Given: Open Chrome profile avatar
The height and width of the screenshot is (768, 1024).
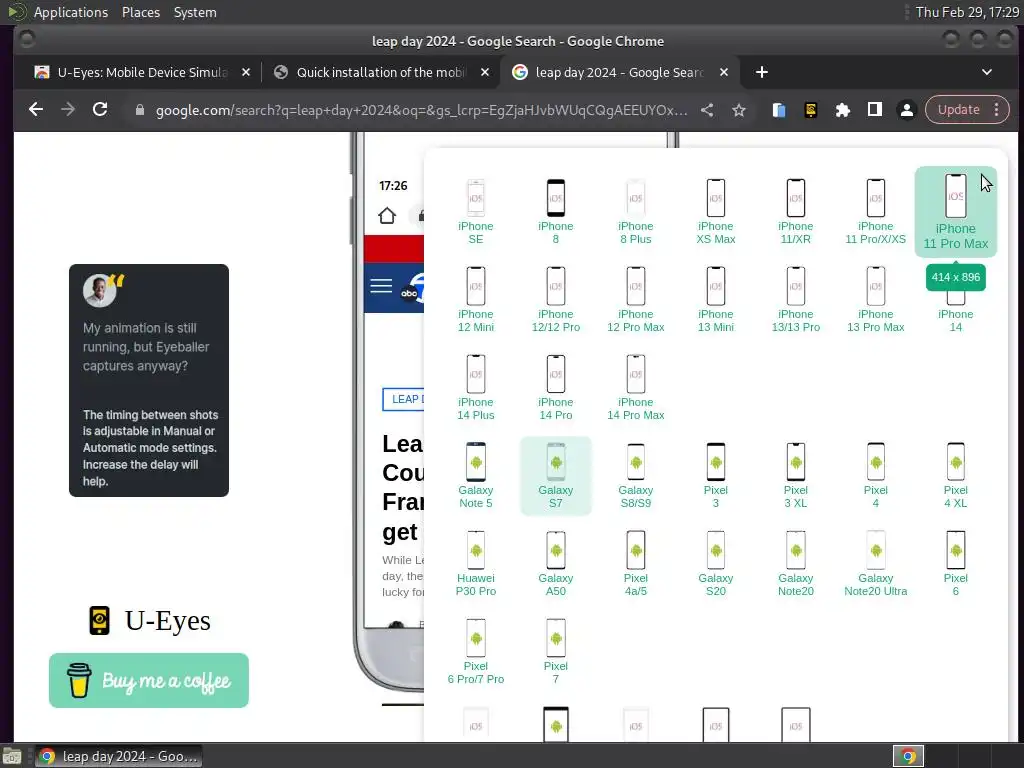Looking at the screenshot, I should [906, 110].
